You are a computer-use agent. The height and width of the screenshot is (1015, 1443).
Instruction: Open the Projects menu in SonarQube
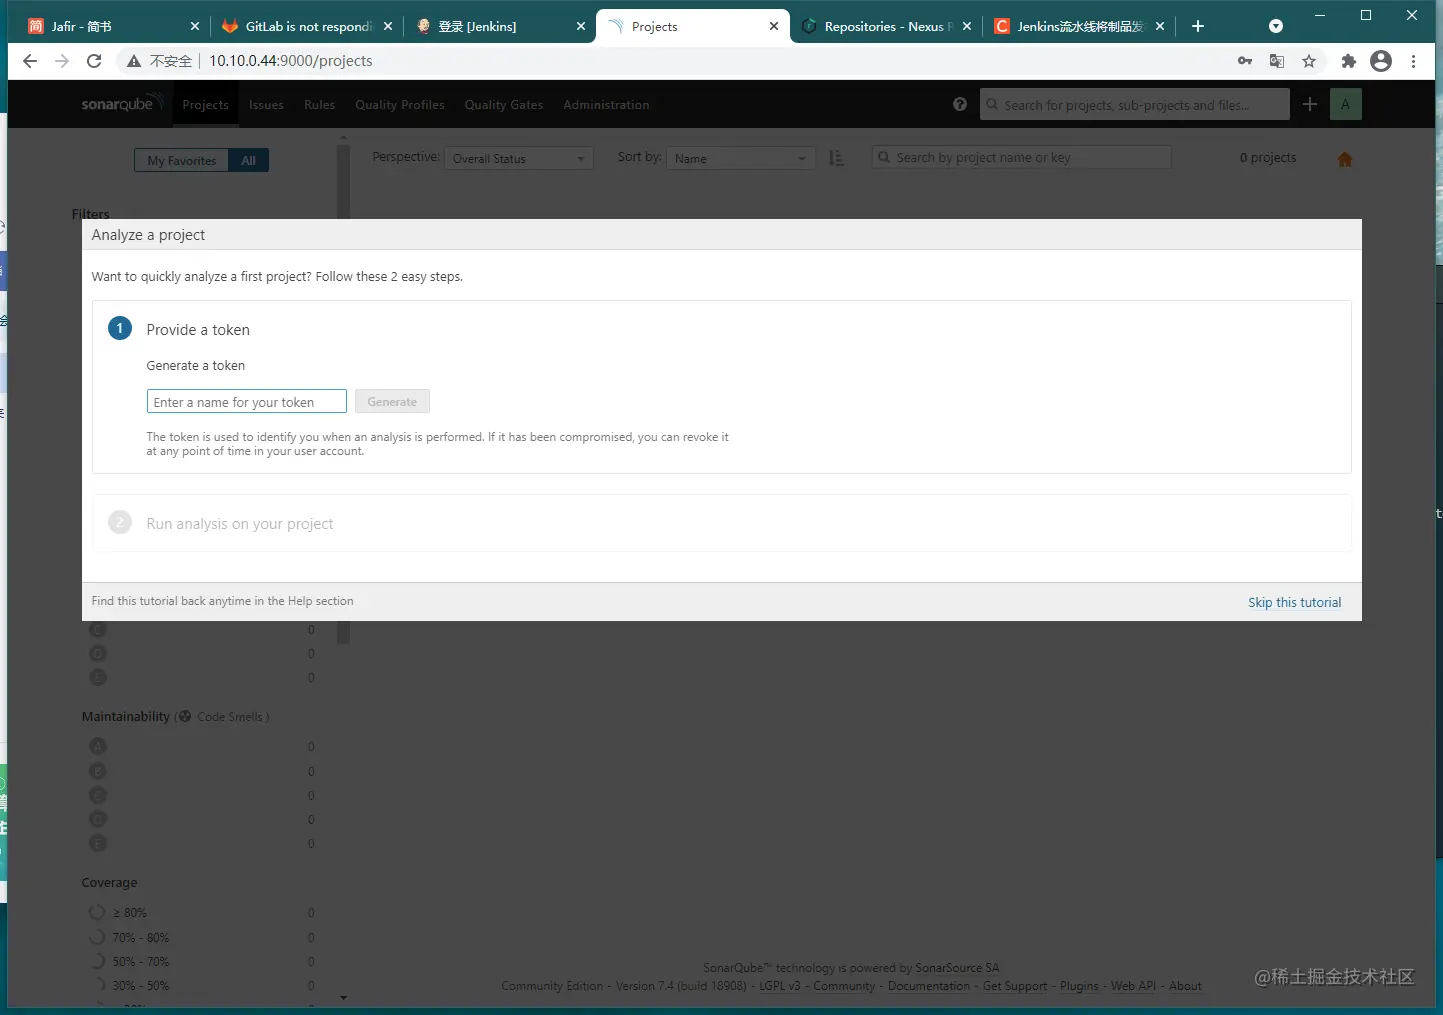click(x=205, y=104)
